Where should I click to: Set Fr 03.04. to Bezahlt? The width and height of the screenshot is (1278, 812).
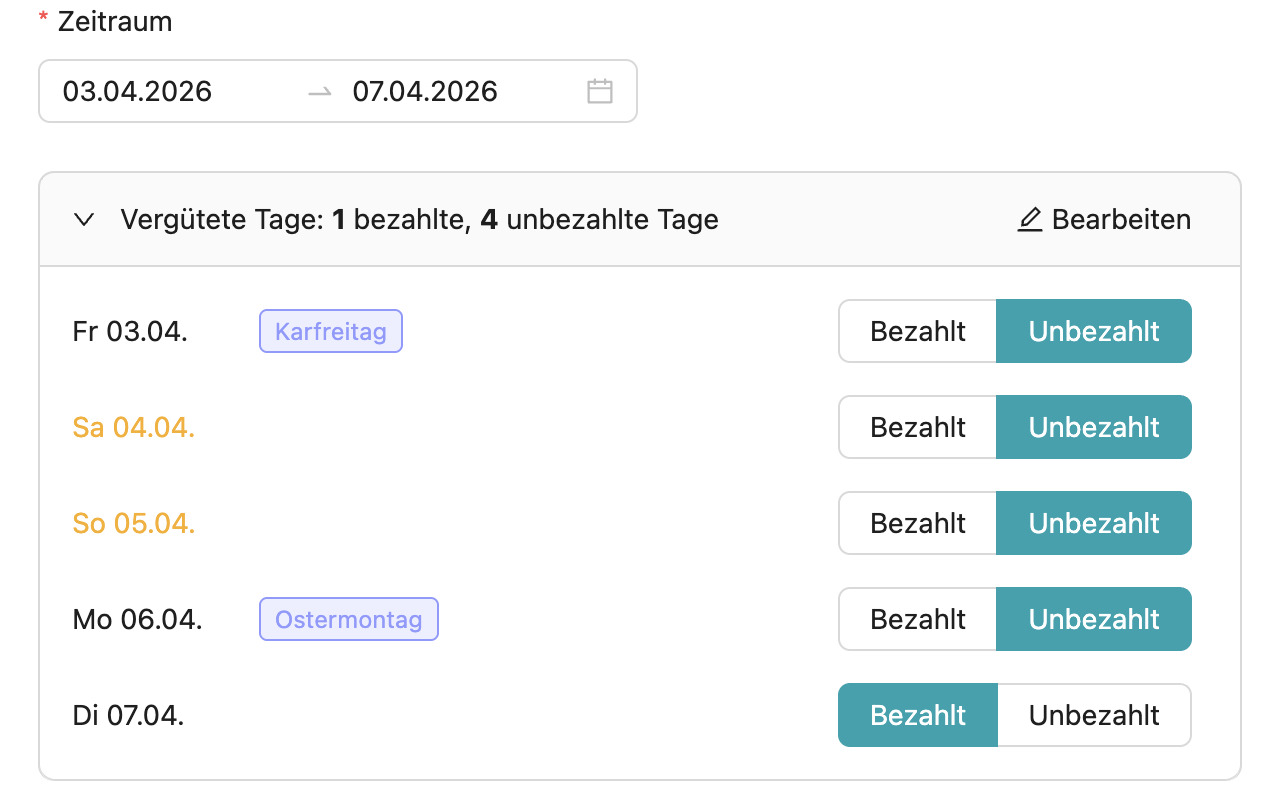pyautogui.click(x=917, y=331)
